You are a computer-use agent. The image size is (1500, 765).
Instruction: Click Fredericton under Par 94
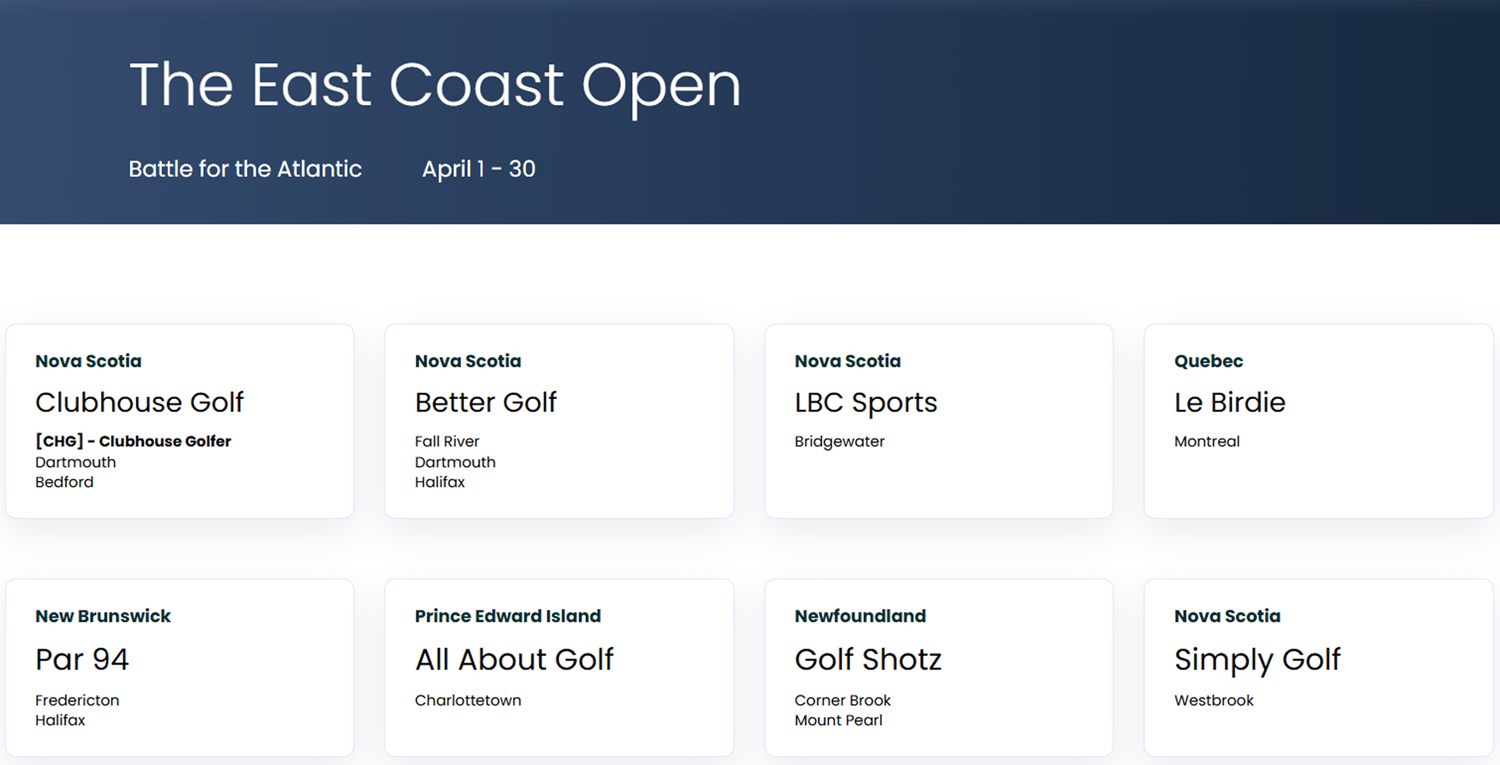tap(77, 700)
